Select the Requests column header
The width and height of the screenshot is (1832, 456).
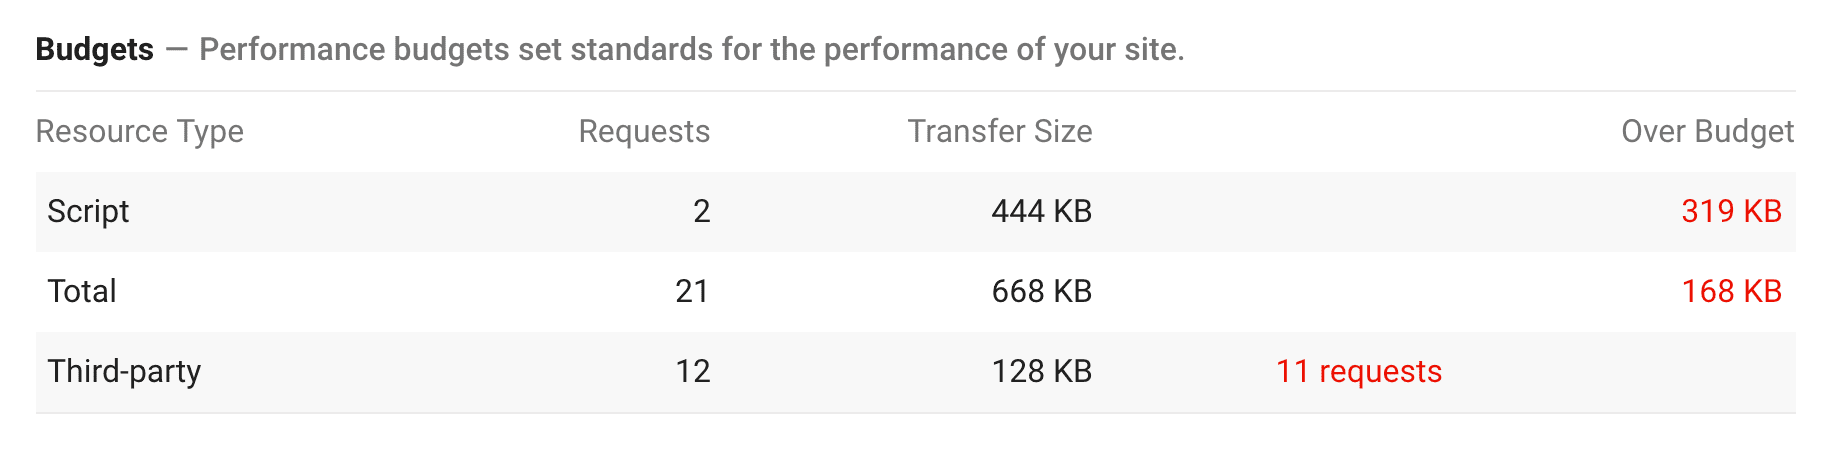point(644,131)
